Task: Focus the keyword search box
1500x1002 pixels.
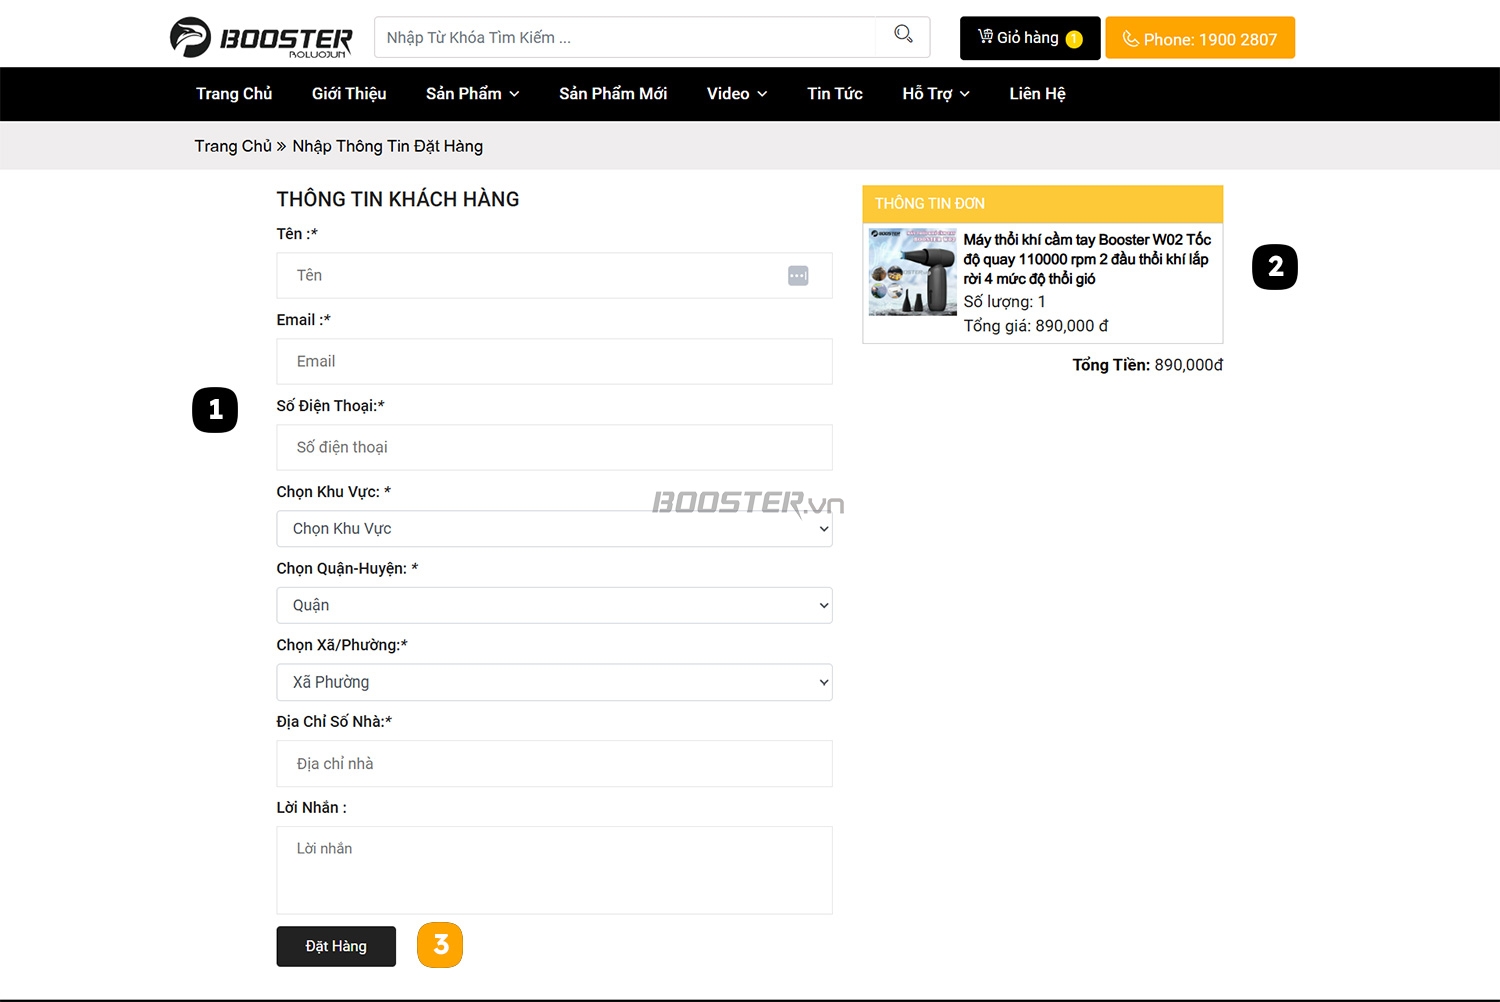Action: point(626,37)
